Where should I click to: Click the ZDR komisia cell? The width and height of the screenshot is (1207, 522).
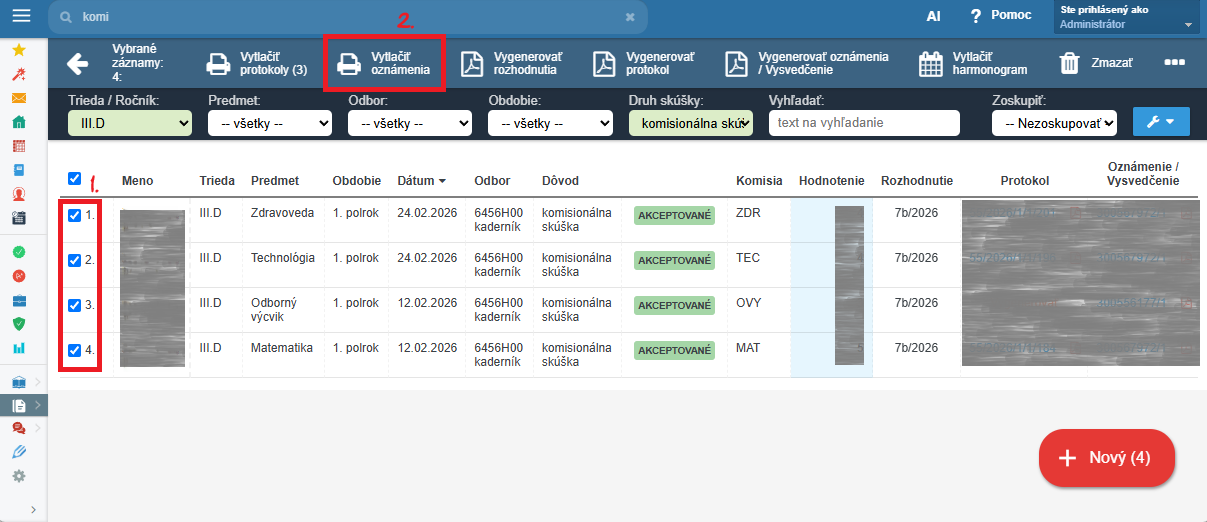[748, 213]
